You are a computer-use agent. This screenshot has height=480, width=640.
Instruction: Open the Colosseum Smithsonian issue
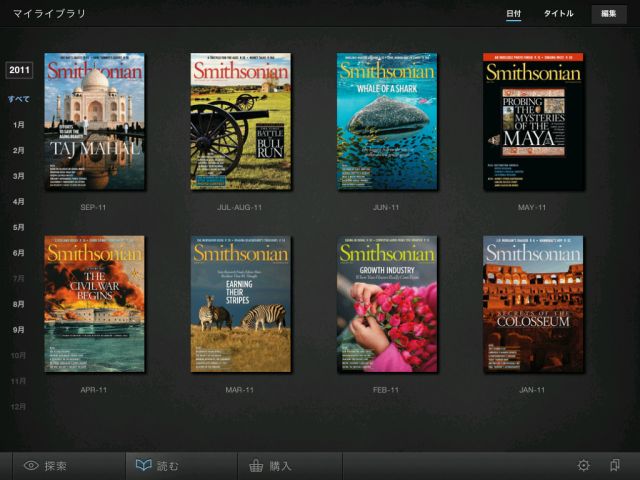(x=533, y=304)
